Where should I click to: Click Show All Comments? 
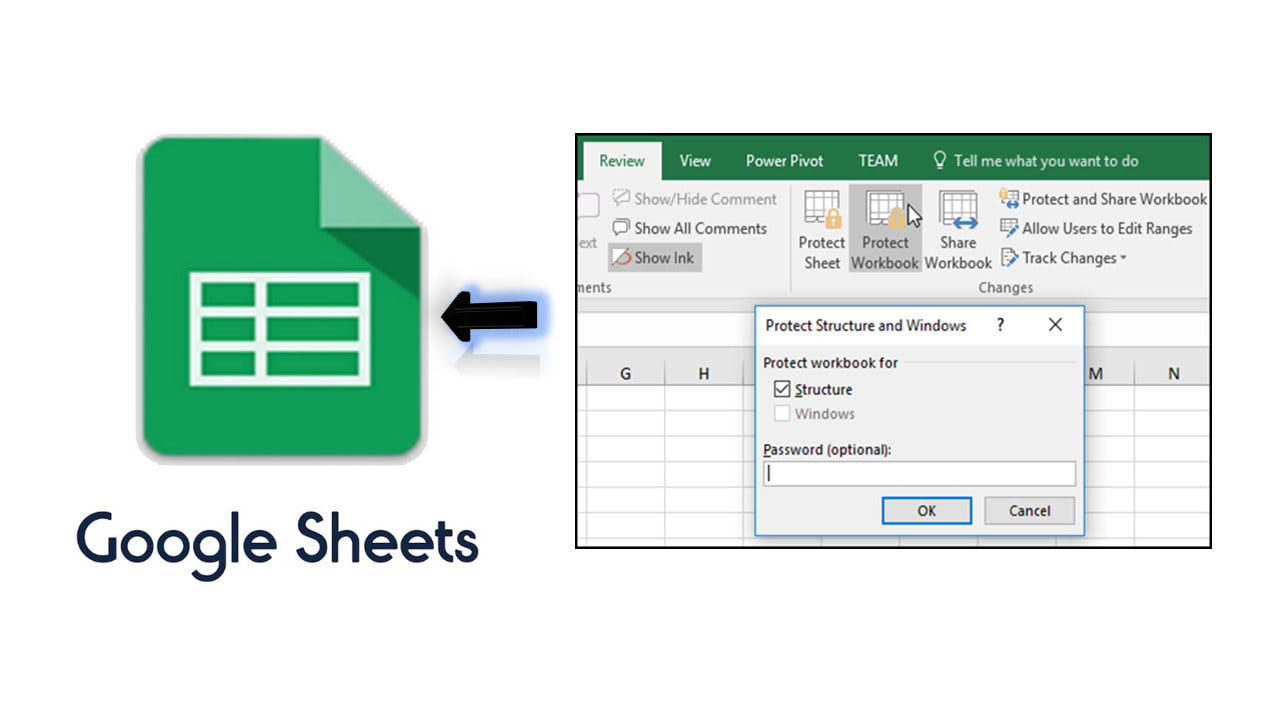tap(690, 228)
